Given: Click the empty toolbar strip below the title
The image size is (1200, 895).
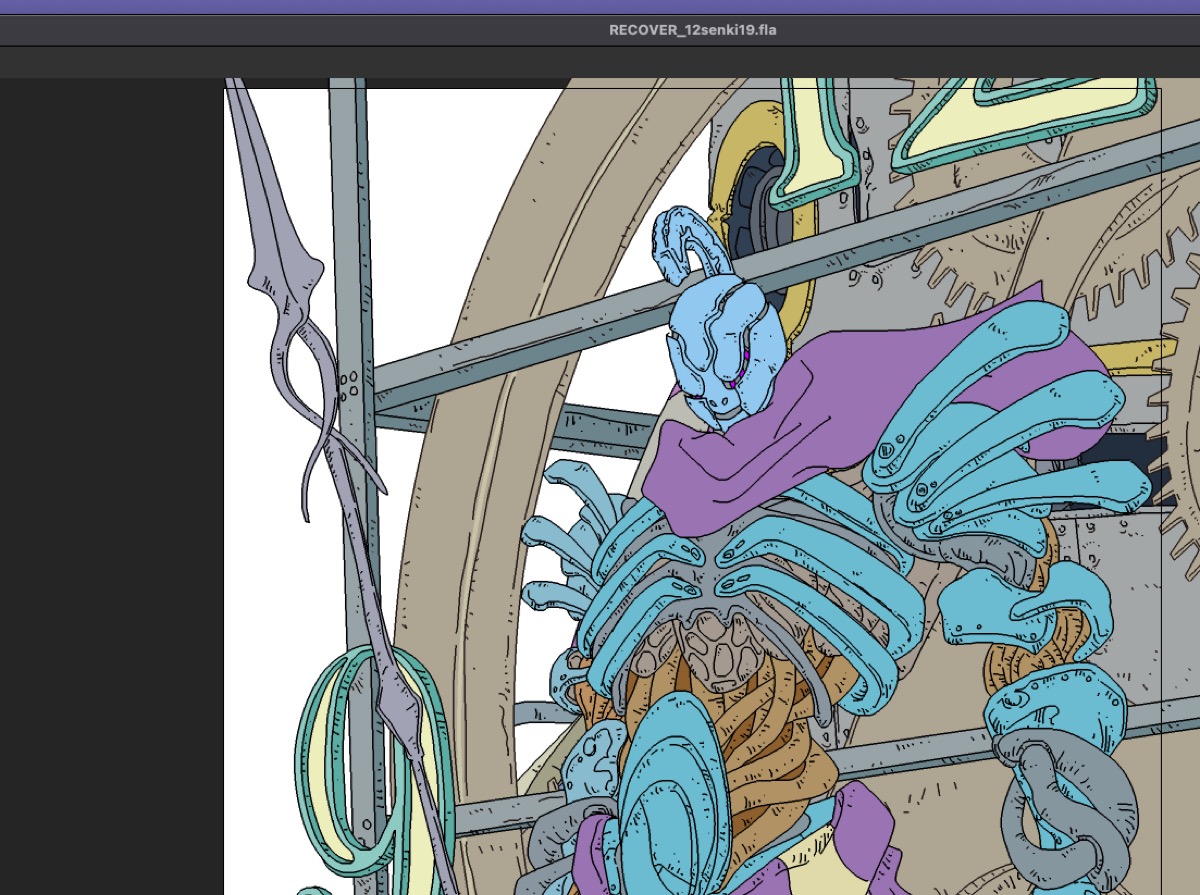Looking at the screenshot, I should tap(600, 62).
